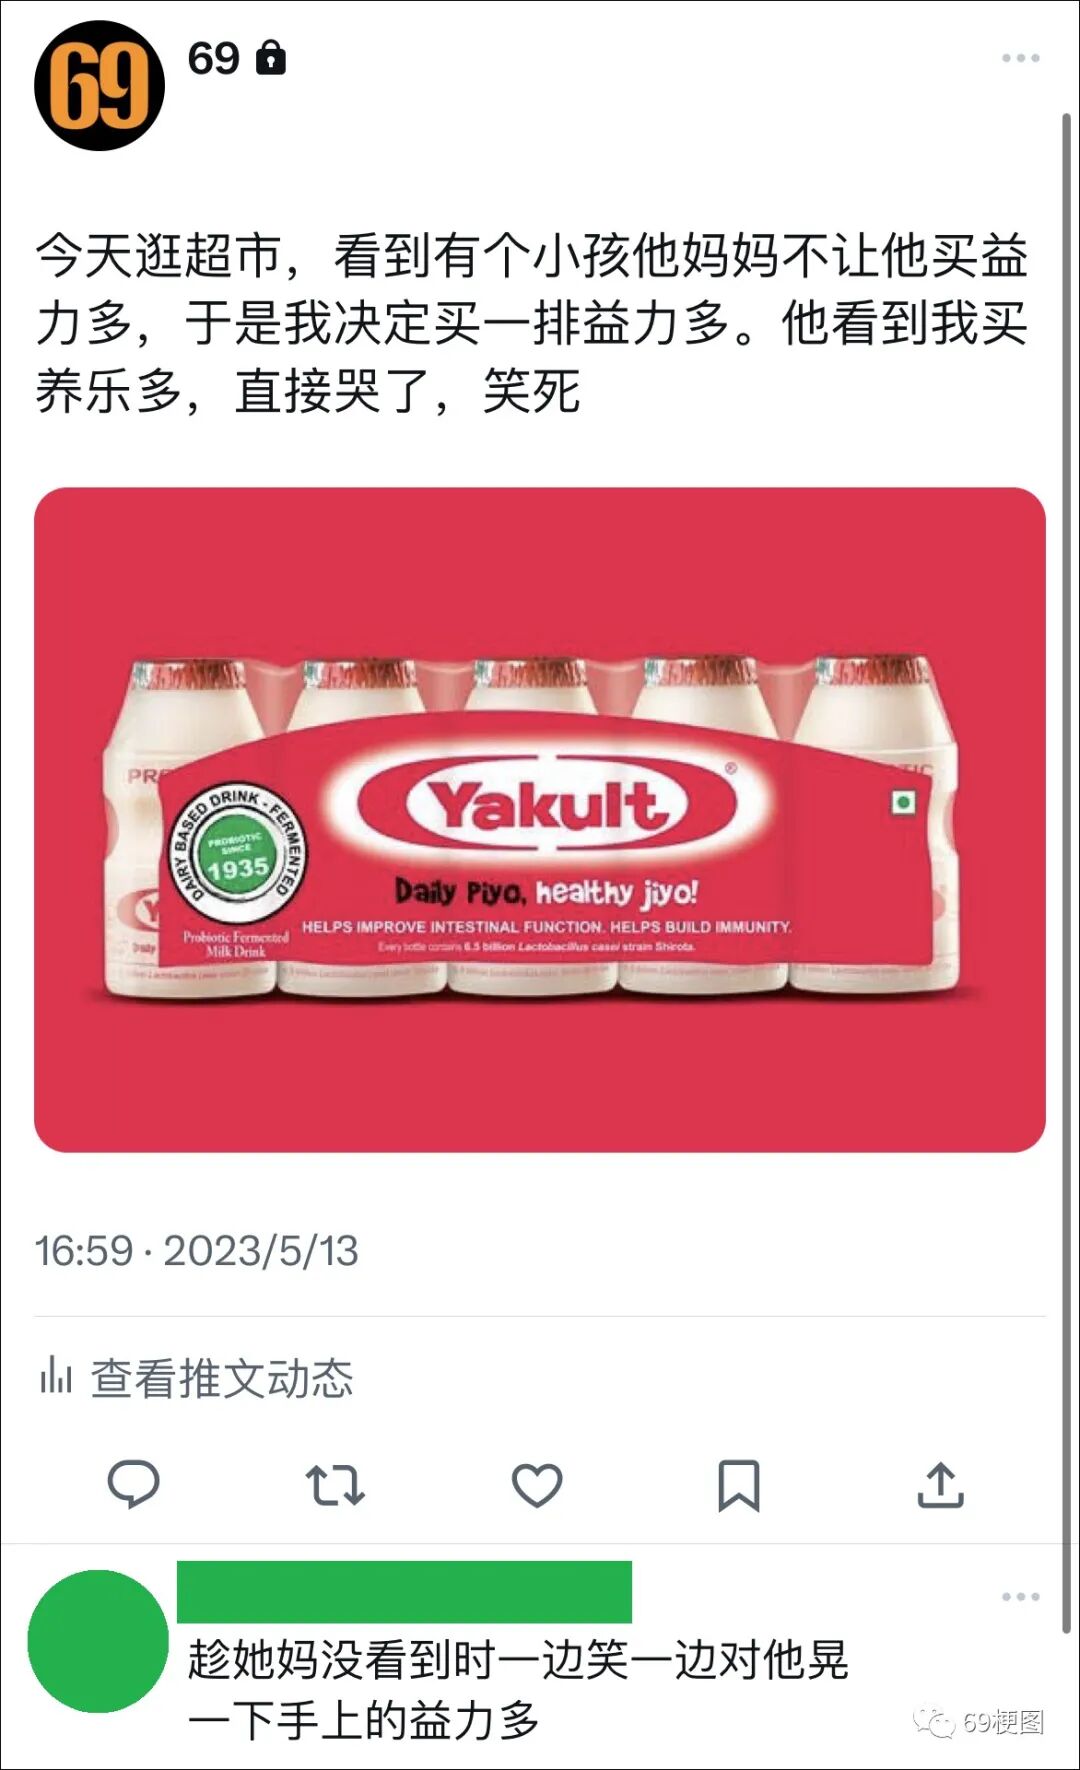
Task: Tap the share upload icon
Action: [x=941, y=1485]
